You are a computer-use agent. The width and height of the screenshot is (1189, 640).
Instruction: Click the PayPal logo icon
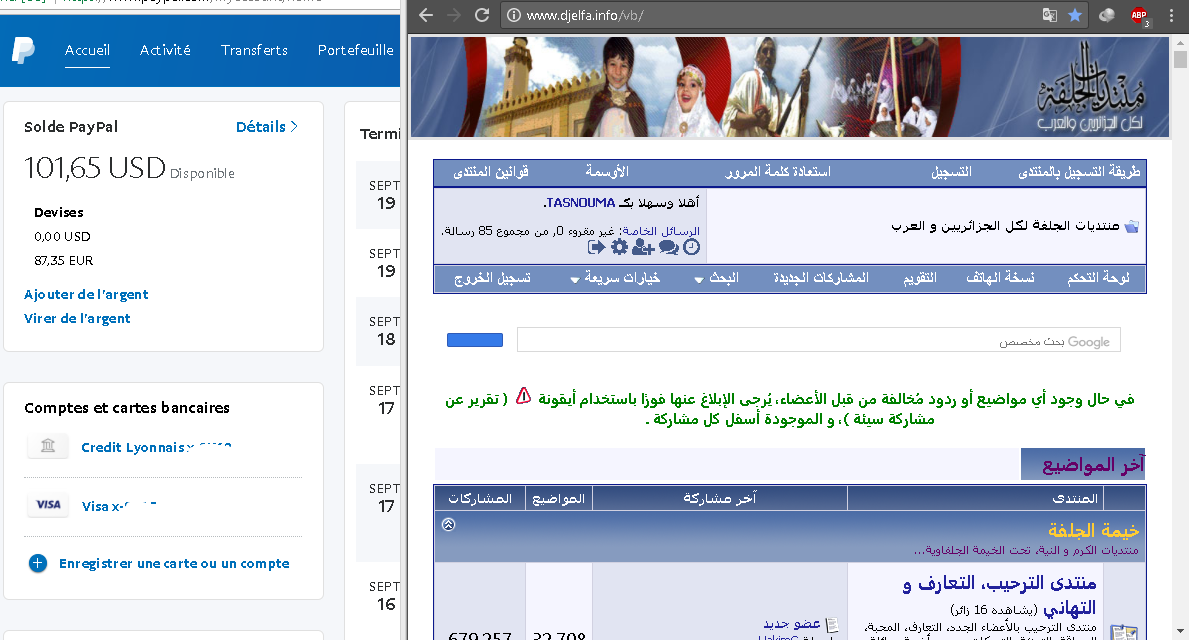24,51
